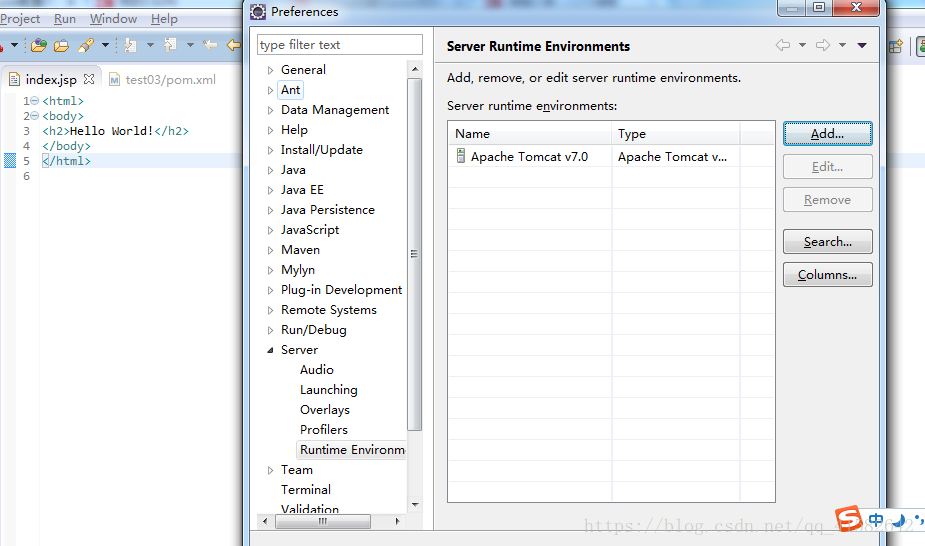Viewport: 925px width, 546px height.
Task: Click the Open Perspective icon
Action: (x=896, y=46)
